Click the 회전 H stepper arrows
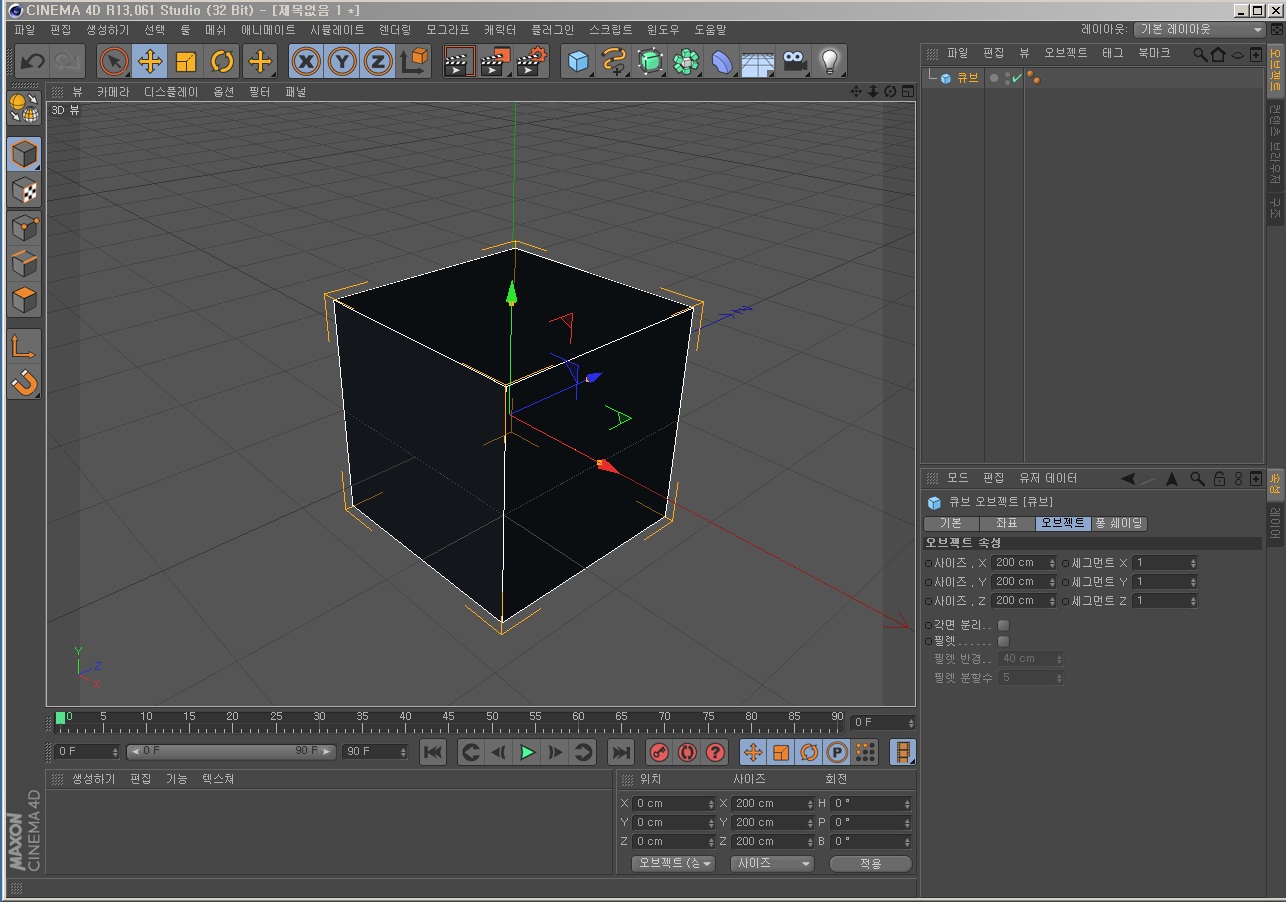1286x902 pixels. click(x=909, y=803)
